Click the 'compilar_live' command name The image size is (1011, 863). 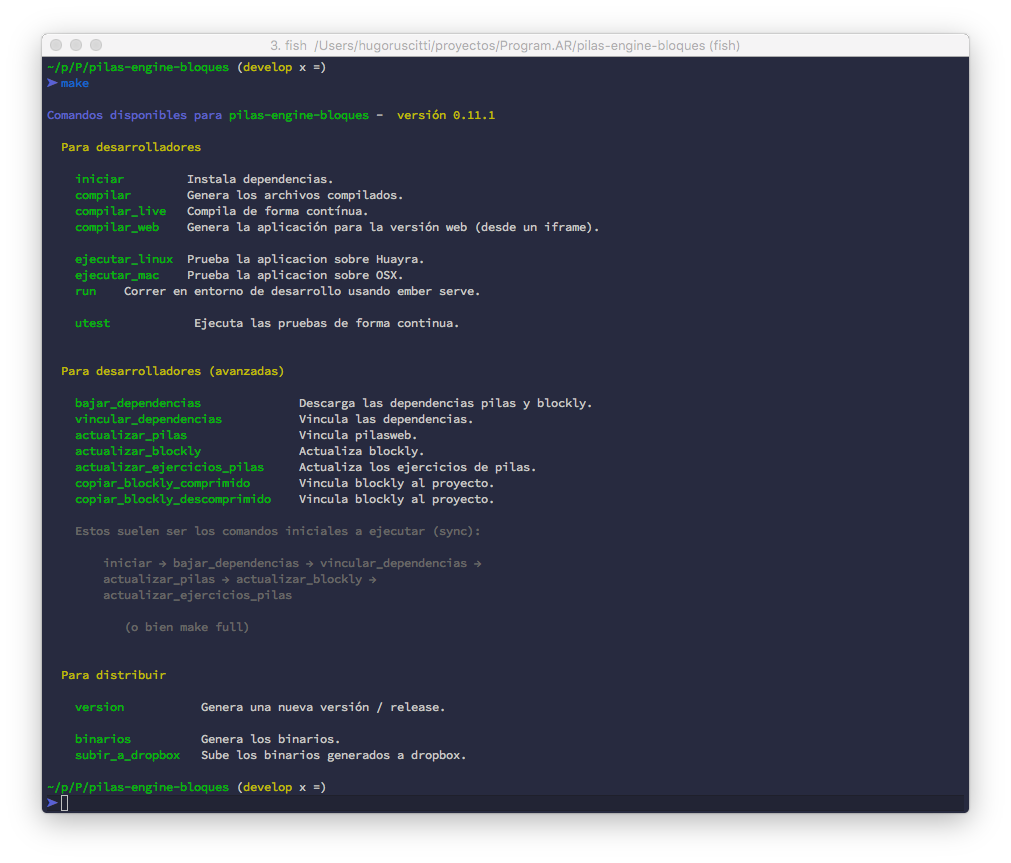[x=120, y=211]
